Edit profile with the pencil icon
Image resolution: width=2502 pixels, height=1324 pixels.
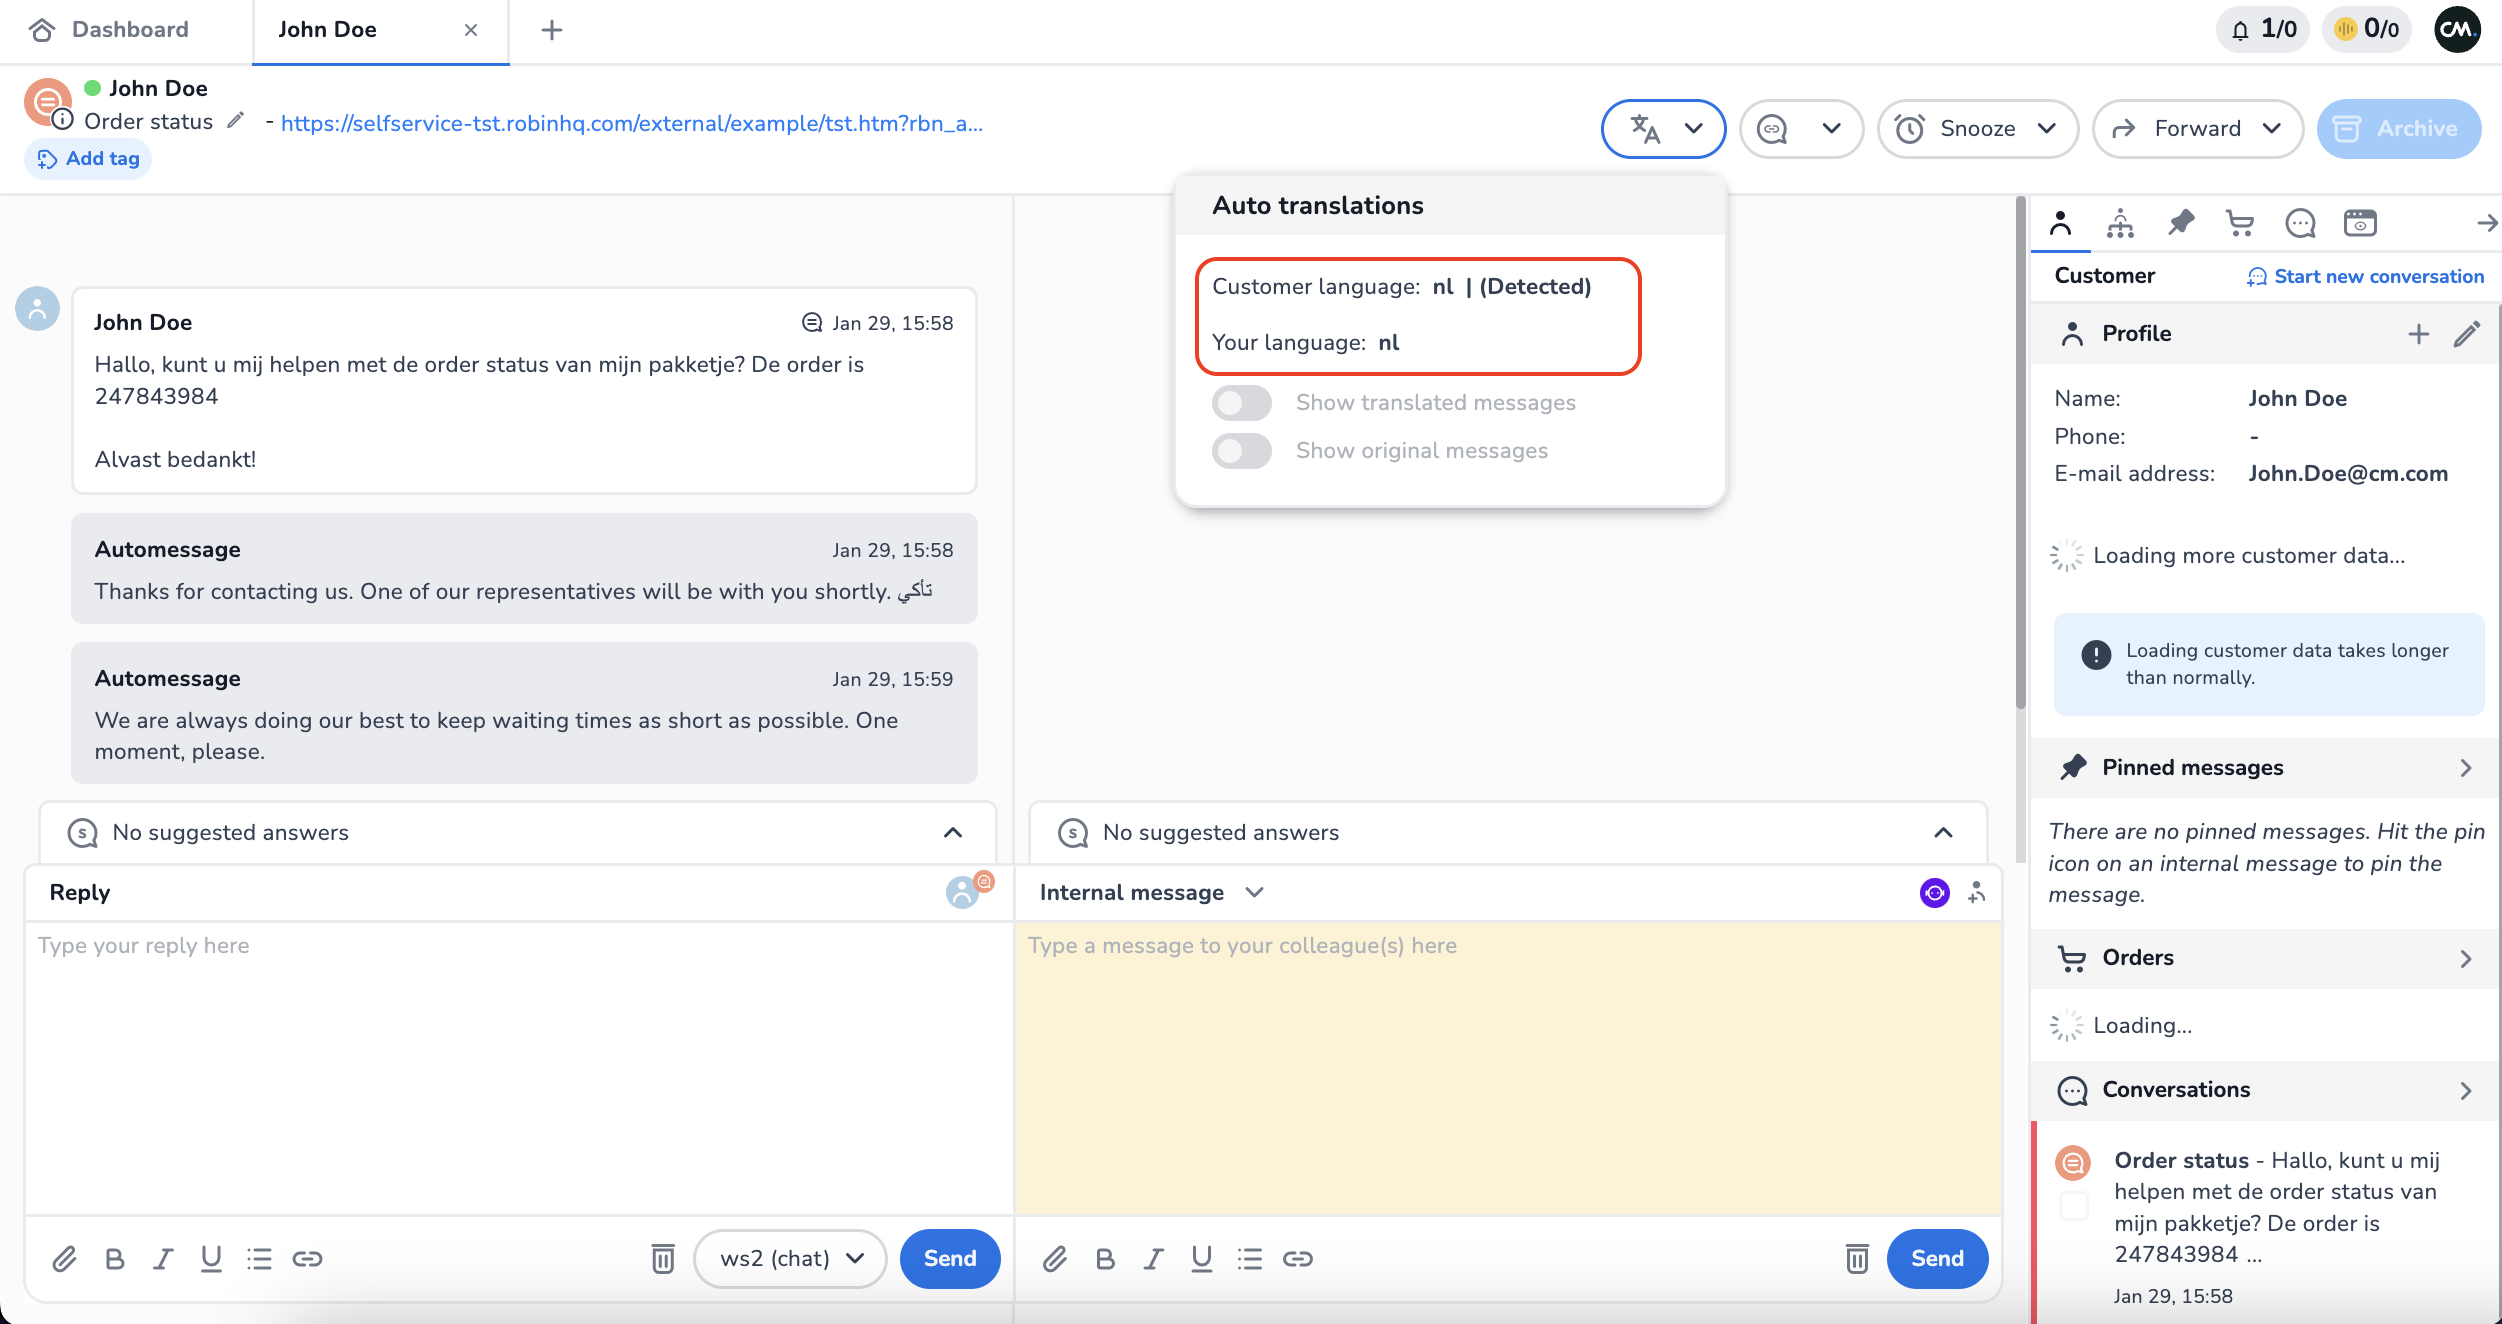2467,333
